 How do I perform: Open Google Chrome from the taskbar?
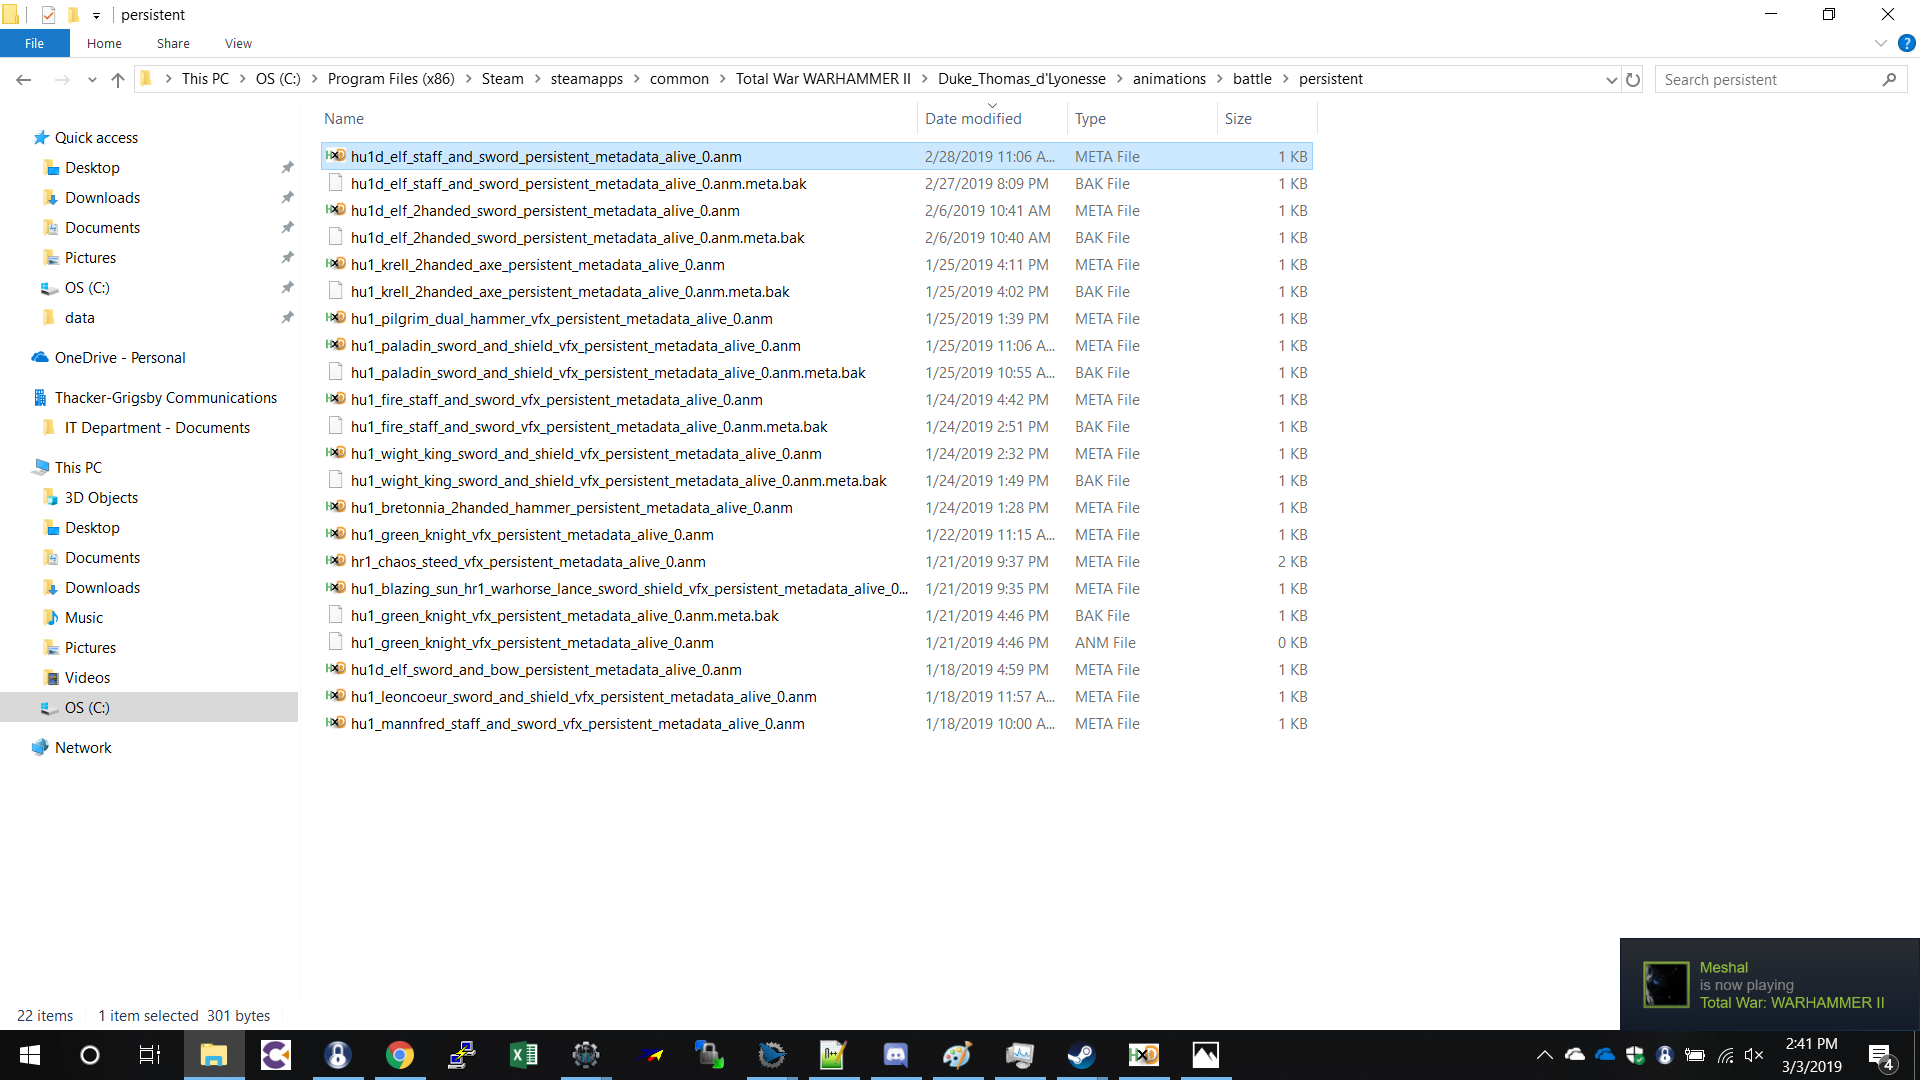pos(400,1055)
